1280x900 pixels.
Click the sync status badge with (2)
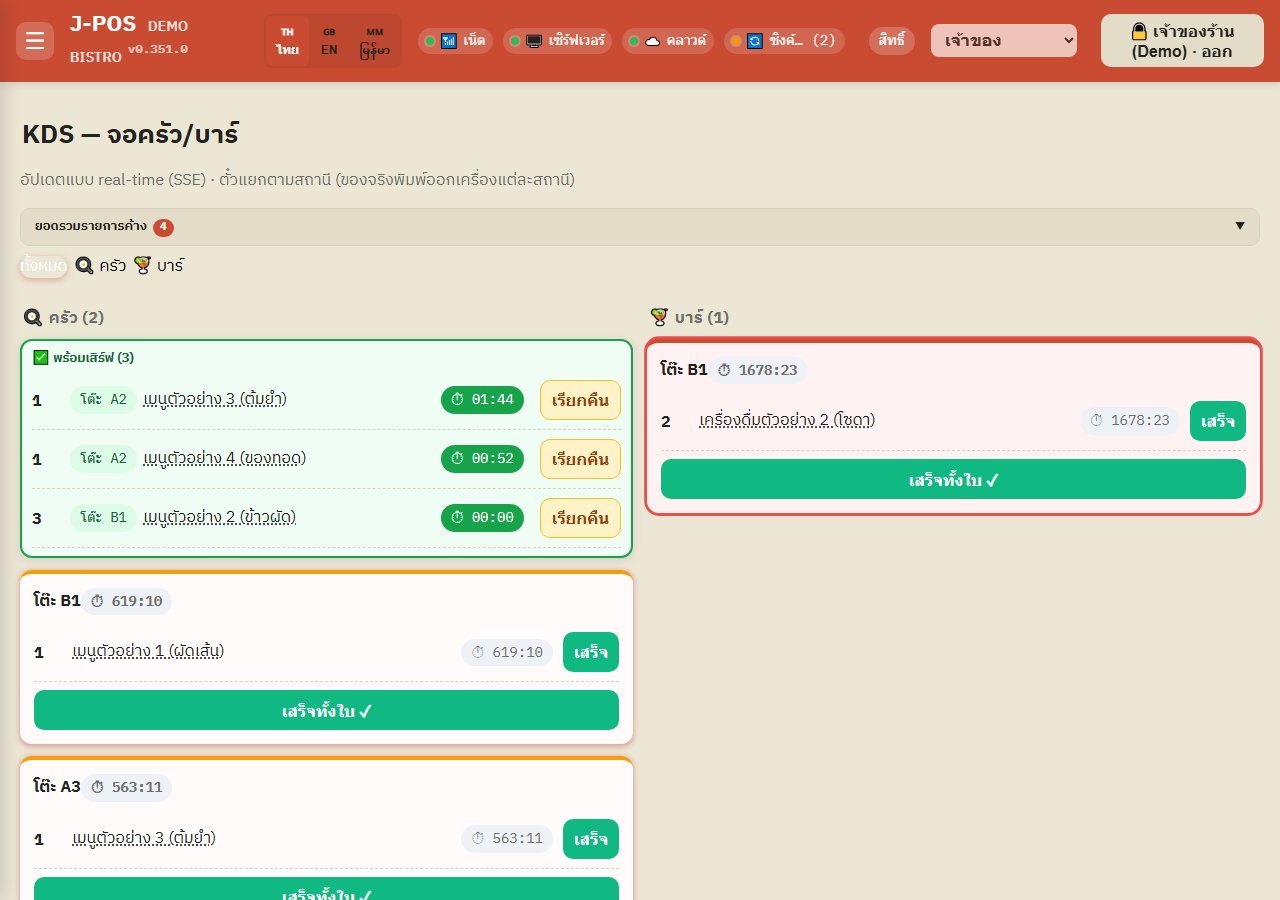click(784, 41)
